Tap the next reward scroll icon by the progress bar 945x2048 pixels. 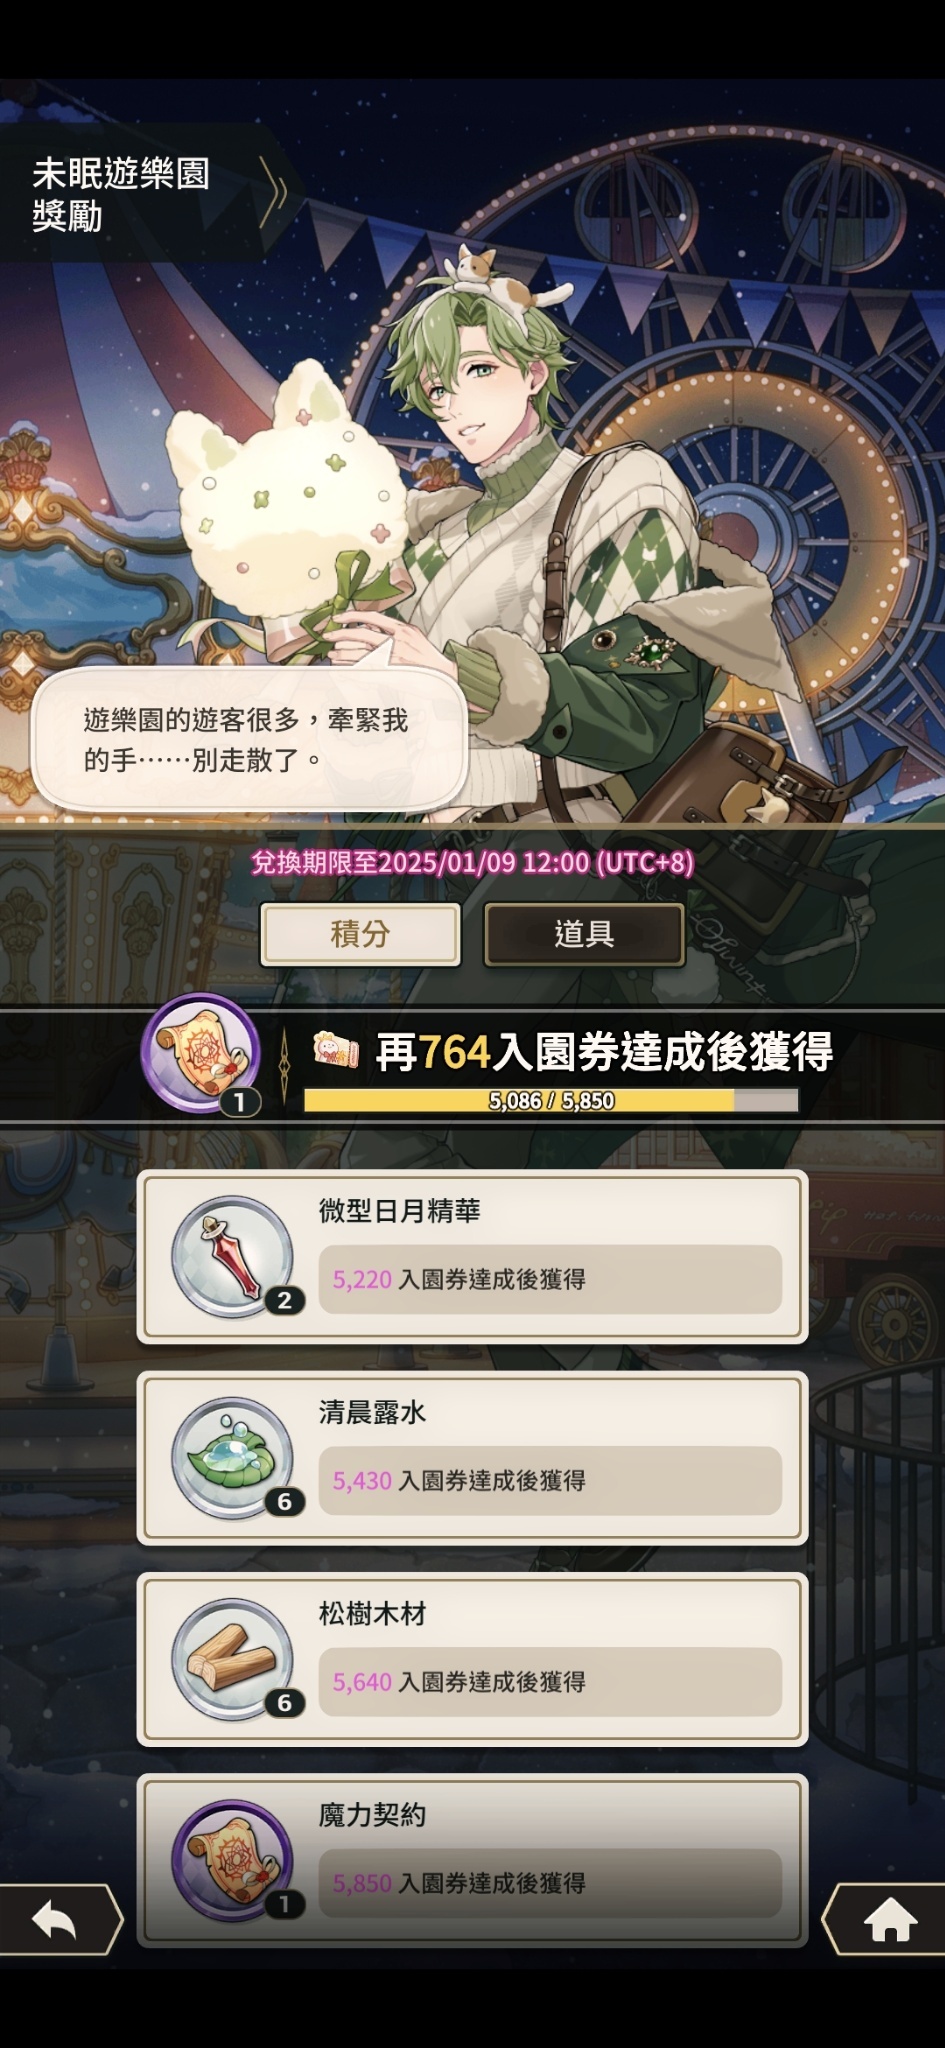click(200, 1053)
